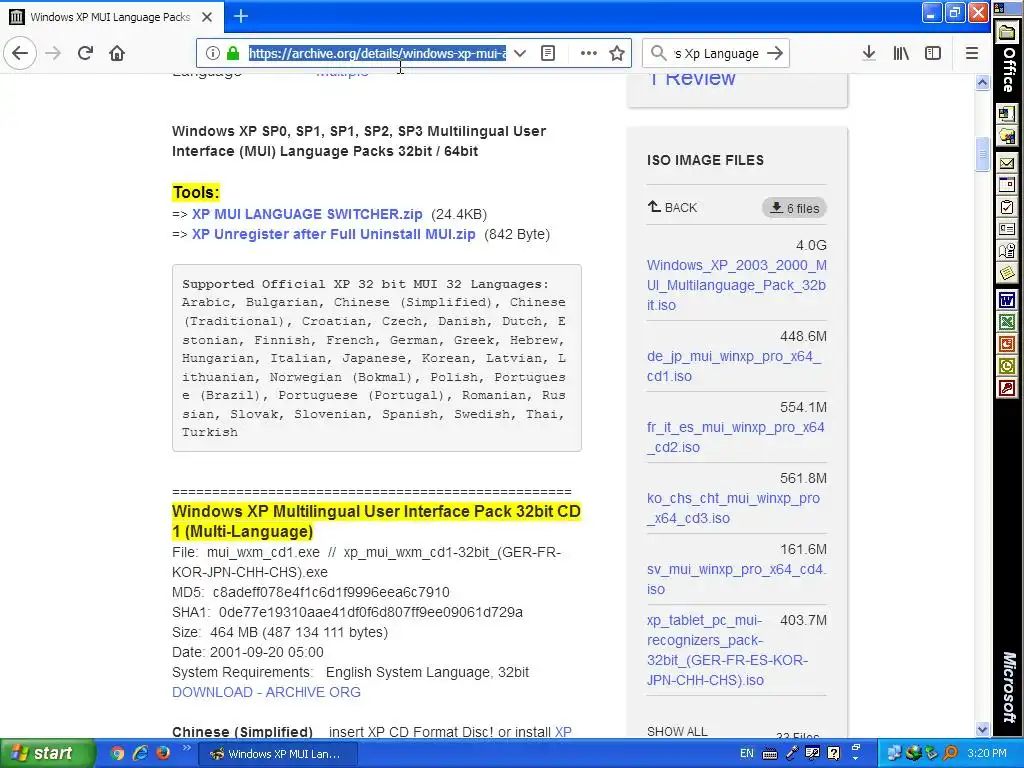1024x768 pixels.
Task: Download fr_it_es_mui_winxp_pro_x64_cd2.iso
Action: [735, 437]
